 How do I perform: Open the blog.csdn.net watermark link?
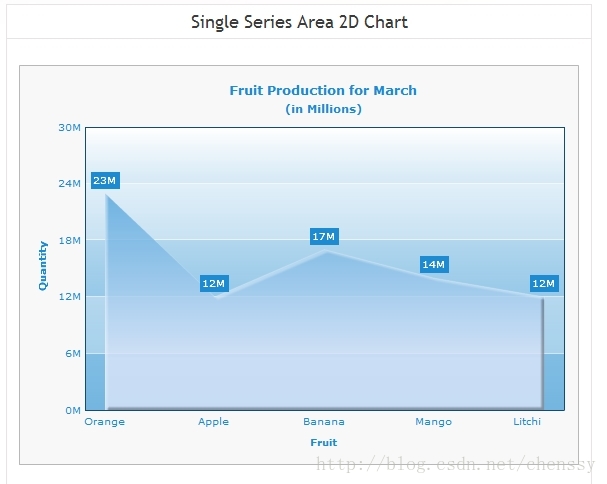(455, 464)
